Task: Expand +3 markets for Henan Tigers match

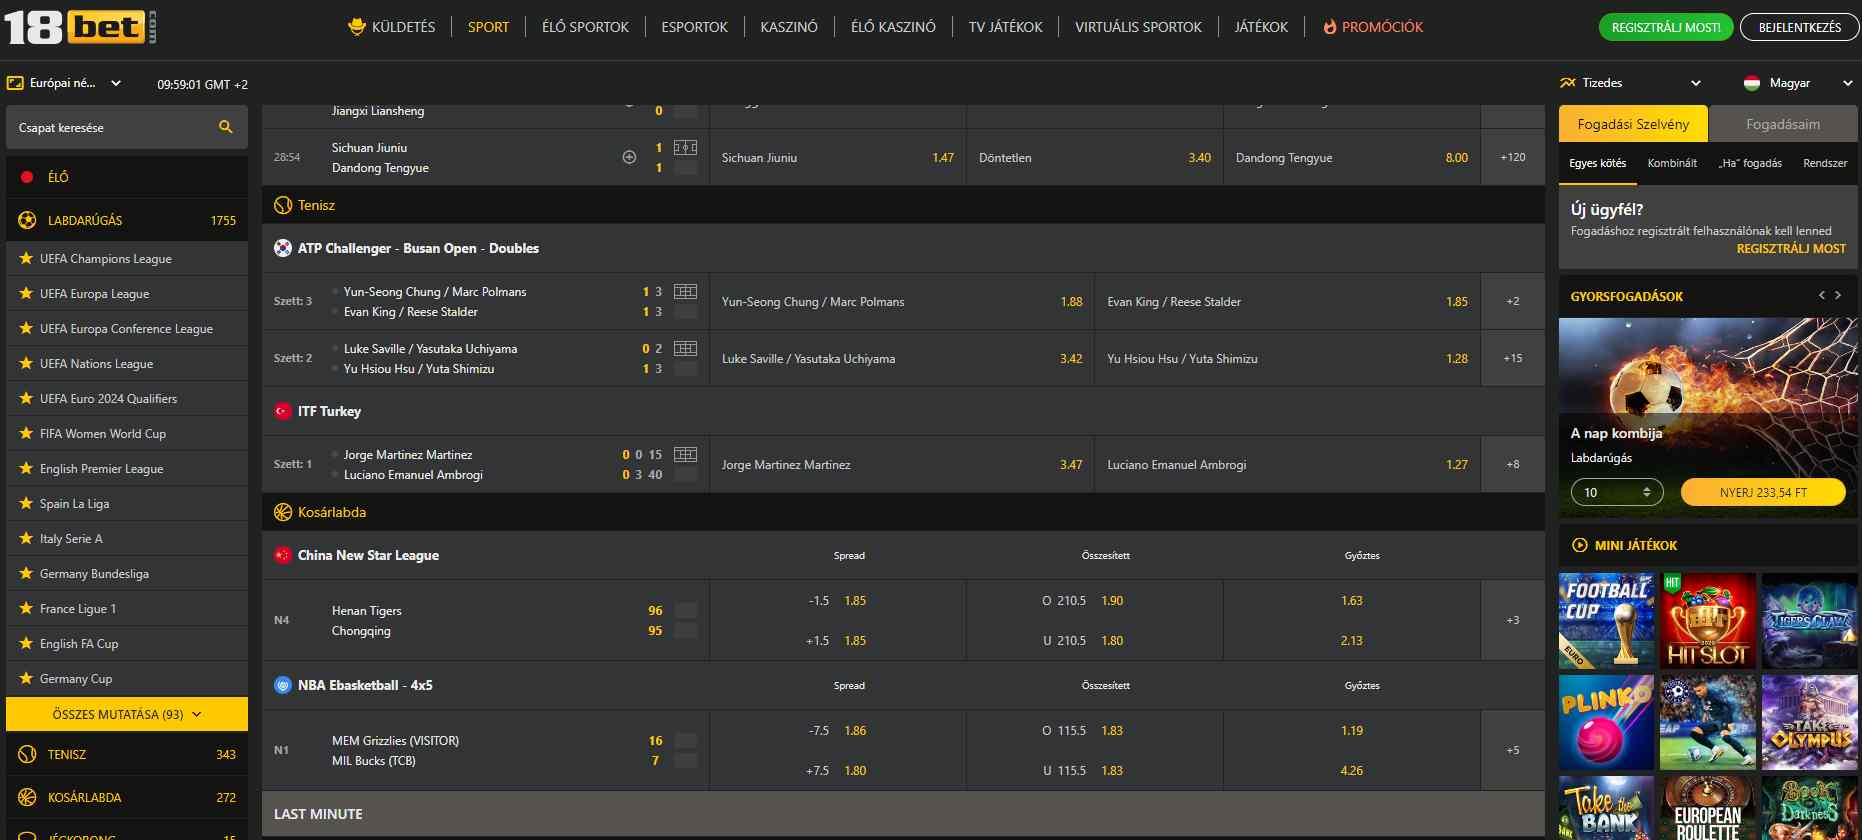Action: [1513, 620]
